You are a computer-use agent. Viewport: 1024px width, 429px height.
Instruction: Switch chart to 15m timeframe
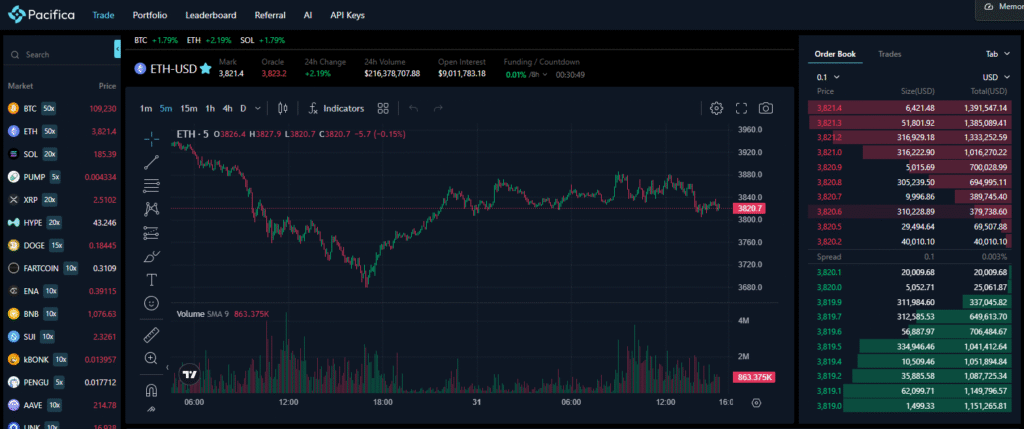pos(189,108)
